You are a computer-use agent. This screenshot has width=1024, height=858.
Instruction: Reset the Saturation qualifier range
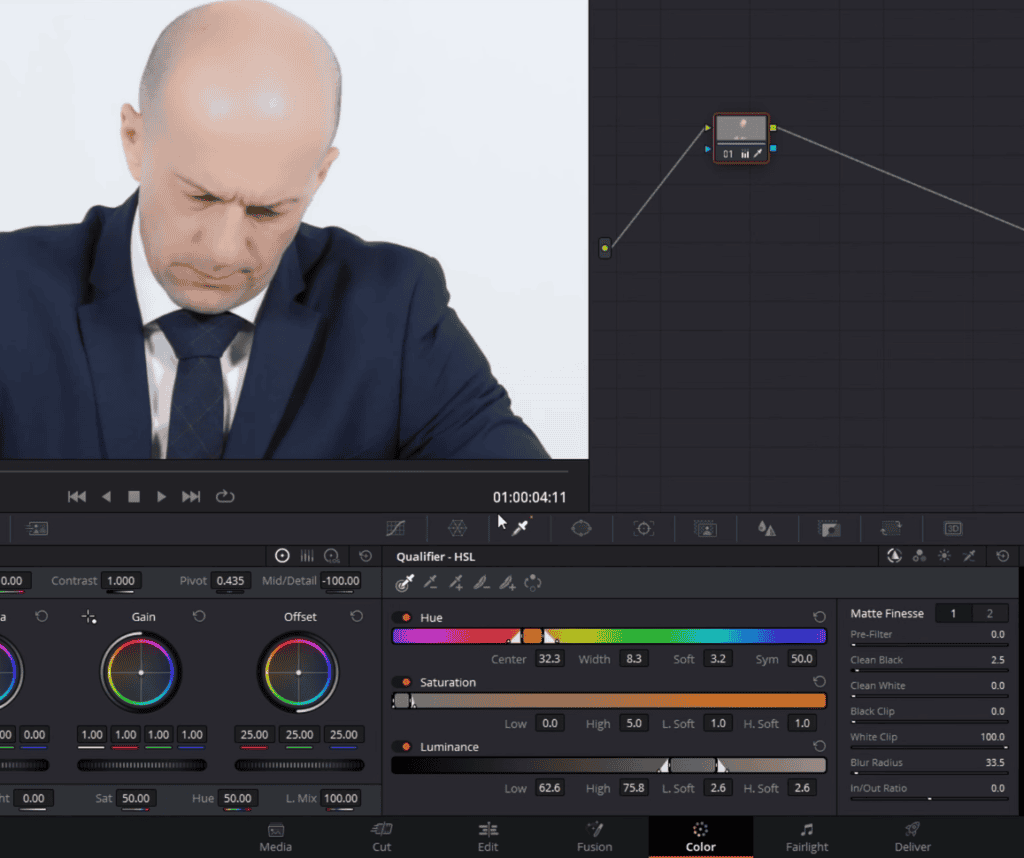tap(819, 681)
